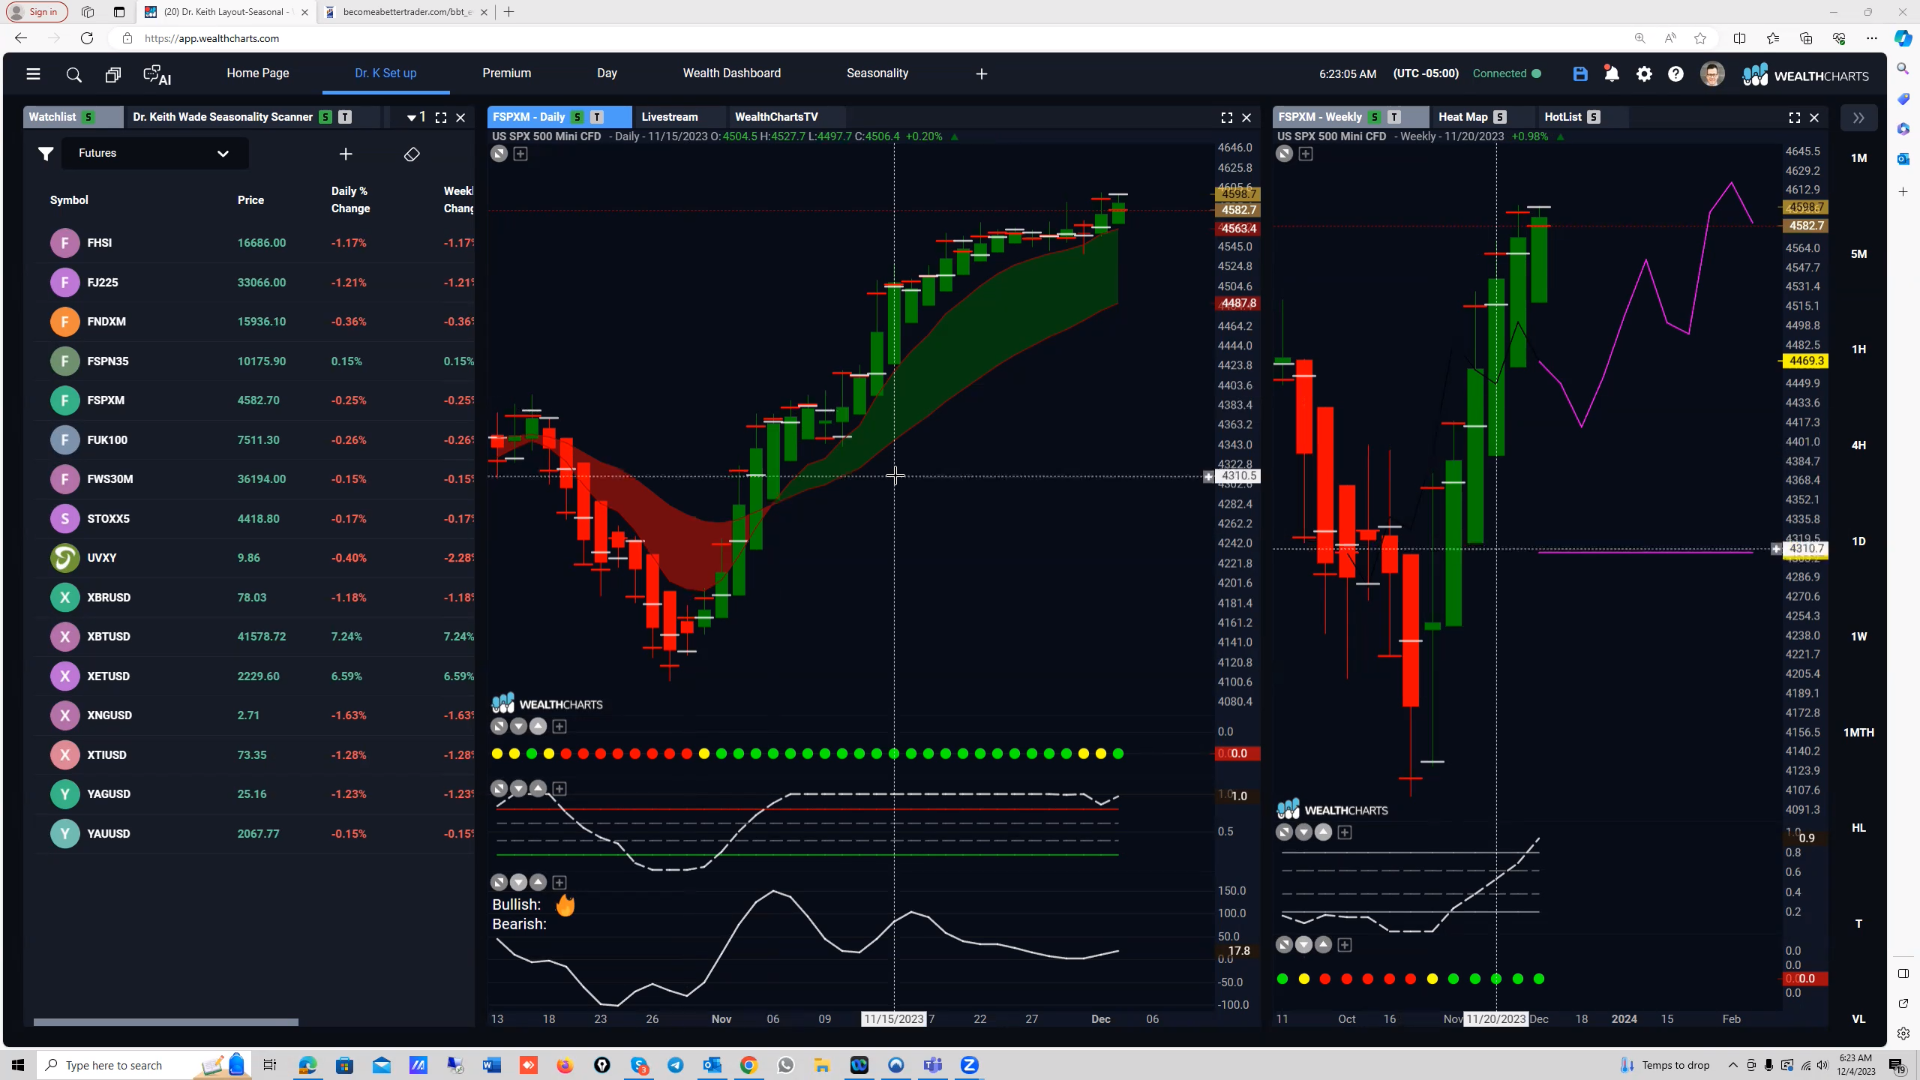Toggle Weekly dots indicator visibility
This screenshot has width=1920, height=1080.
[x=1285, y=945]
